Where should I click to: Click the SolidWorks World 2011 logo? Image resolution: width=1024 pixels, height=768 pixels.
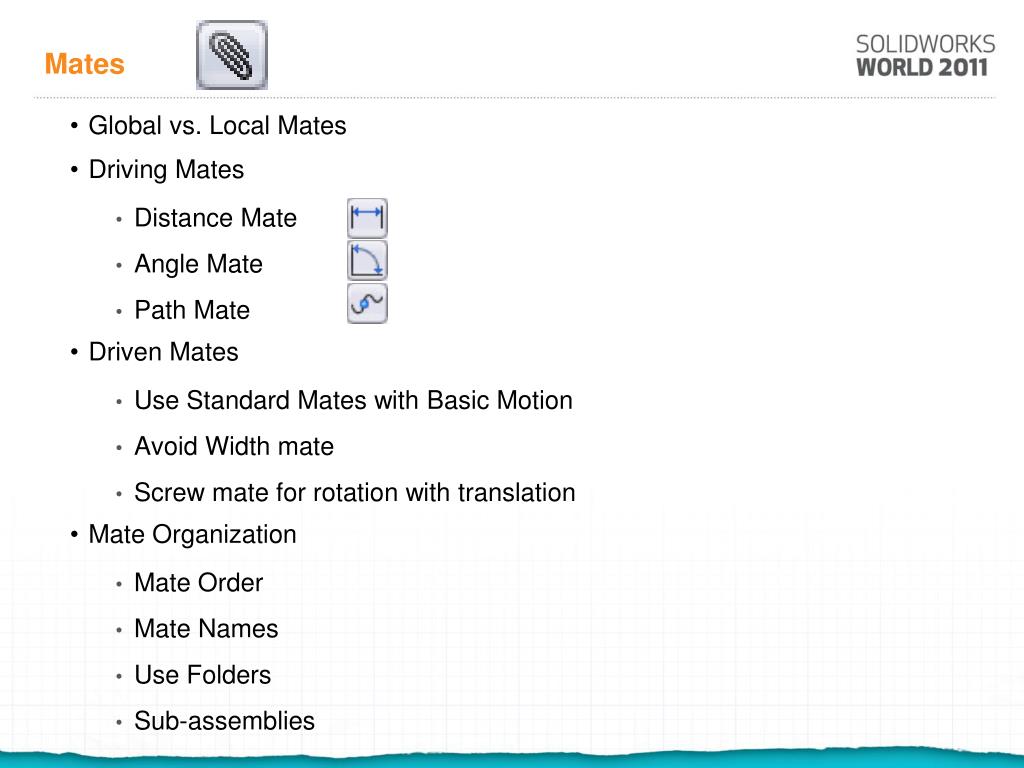(x=925, y=56)
